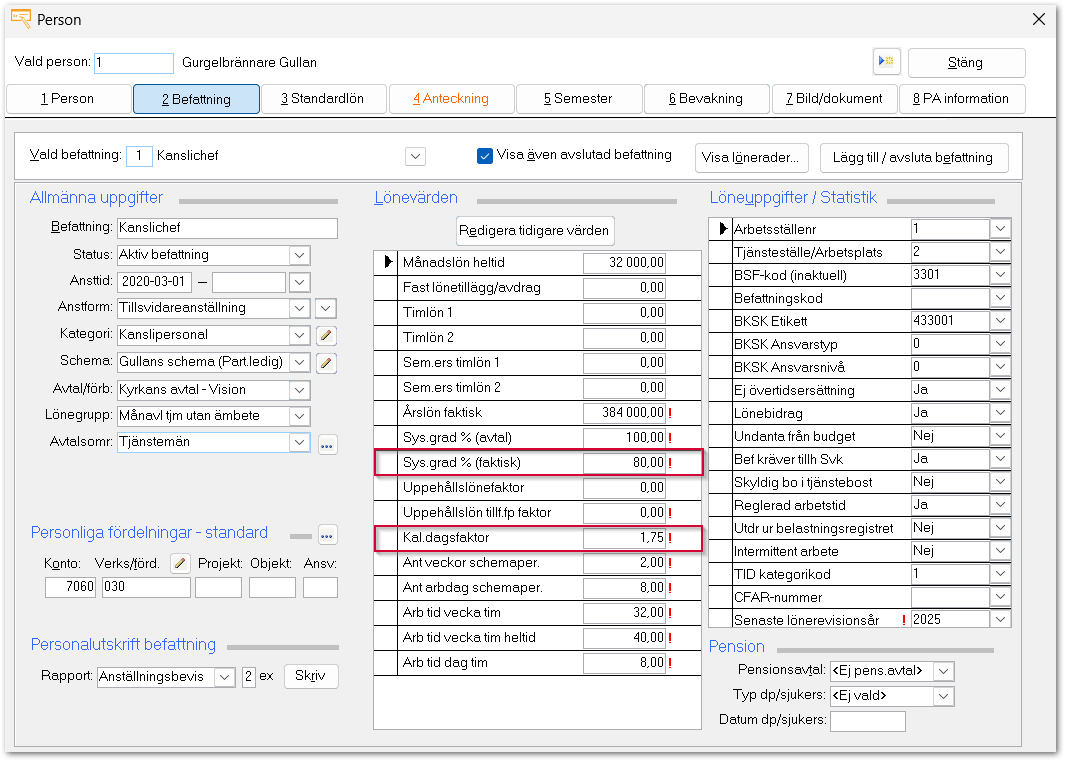
Task: Click the pencil icon next to Kategori
Action: (x=325, y=335)
